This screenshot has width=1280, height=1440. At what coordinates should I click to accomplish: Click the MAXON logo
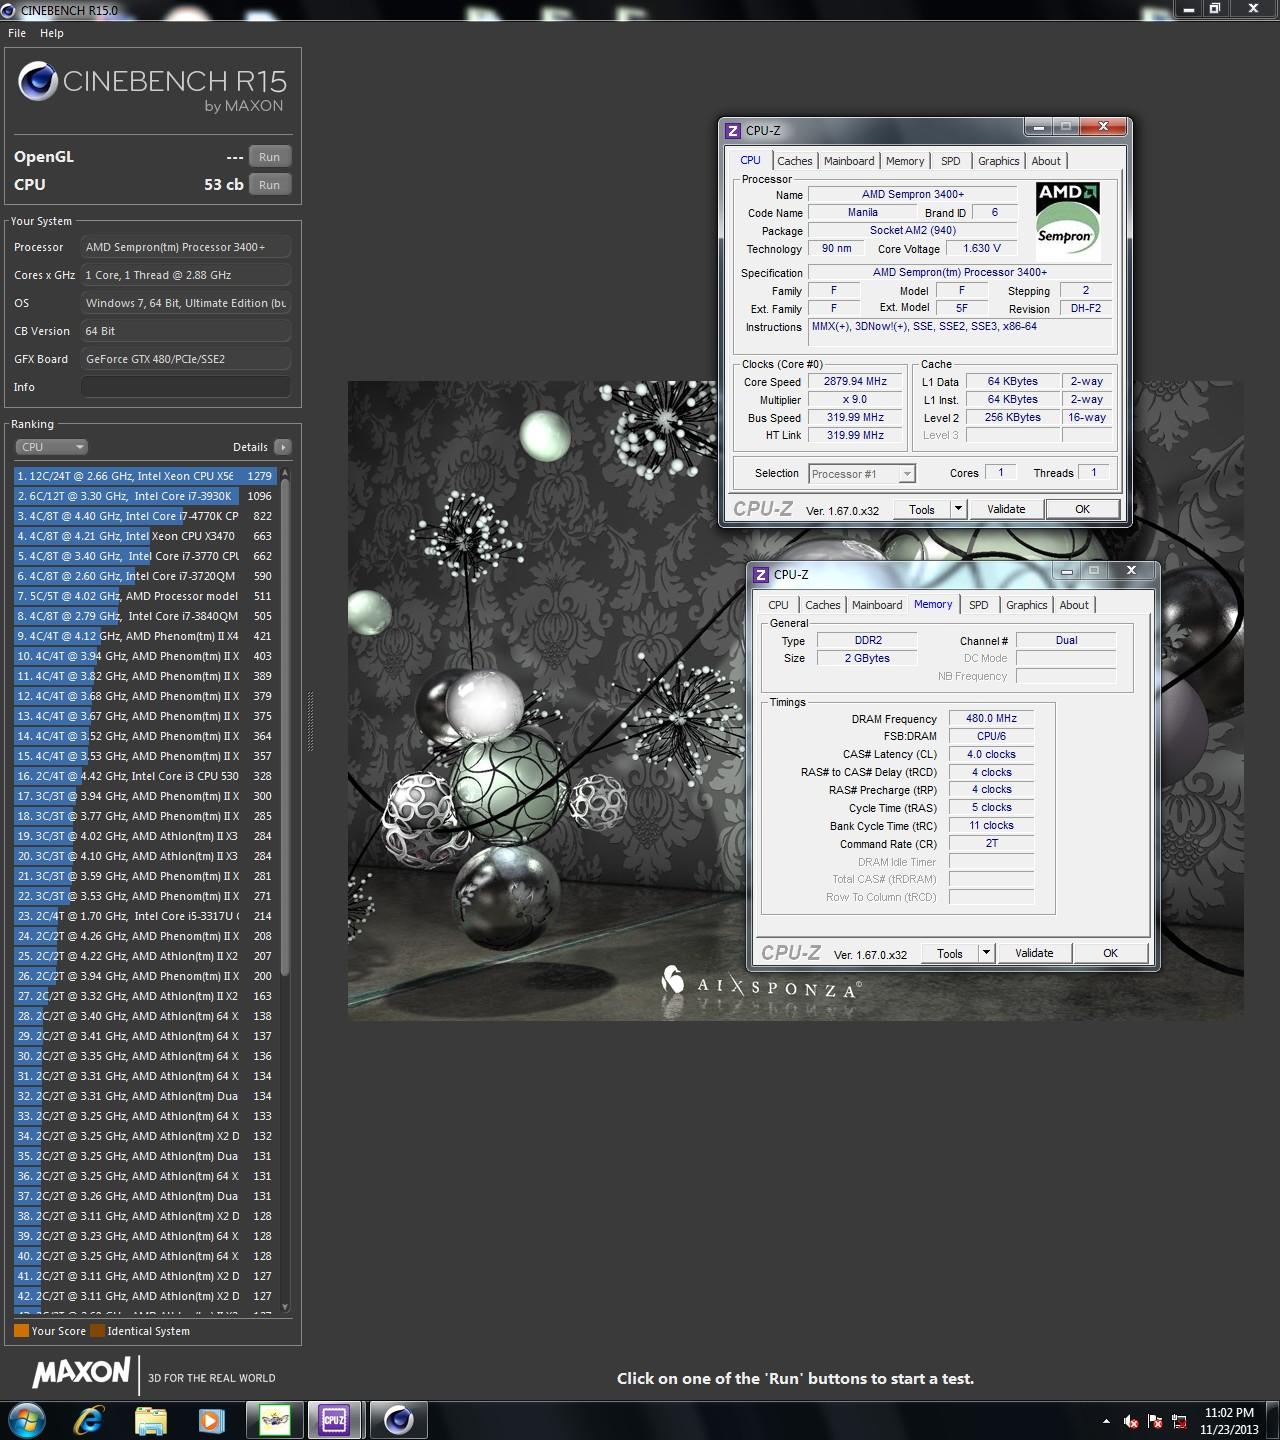[81, 1373]
